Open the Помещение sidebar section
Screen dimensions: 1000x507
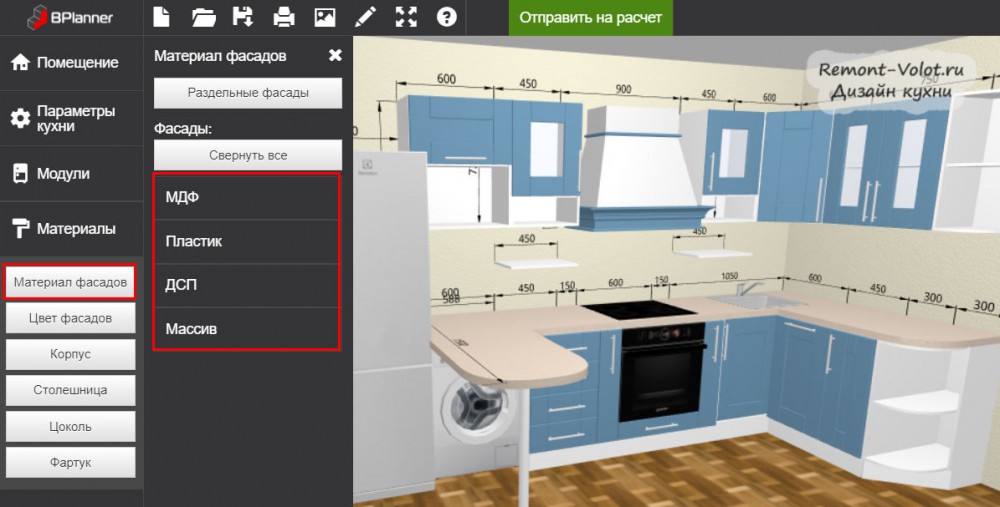point(72,62)
